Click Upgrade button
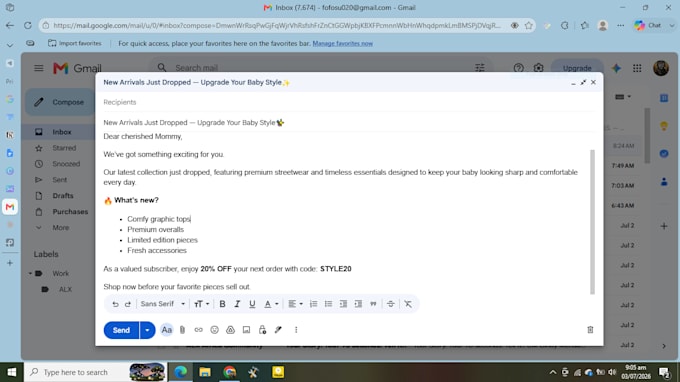The width and height of the screenshot is (680, 382). [x=577, y=68]
